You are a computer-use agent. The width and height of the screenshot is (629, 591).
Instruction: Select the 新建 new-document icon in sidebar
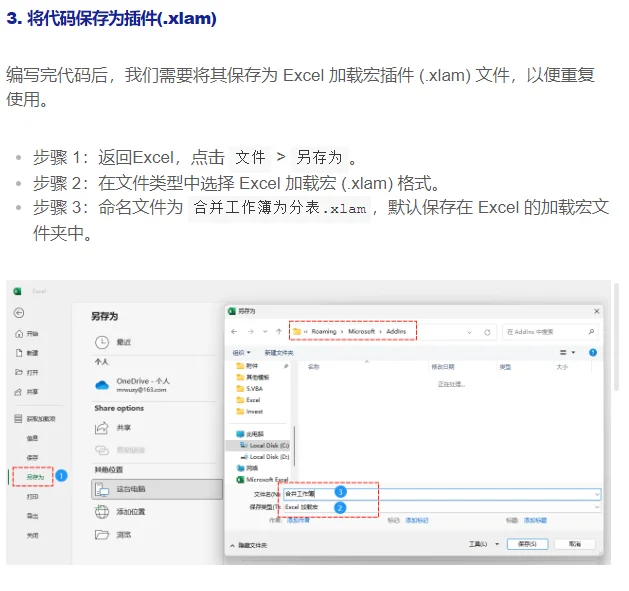click(x=19, y=353)
